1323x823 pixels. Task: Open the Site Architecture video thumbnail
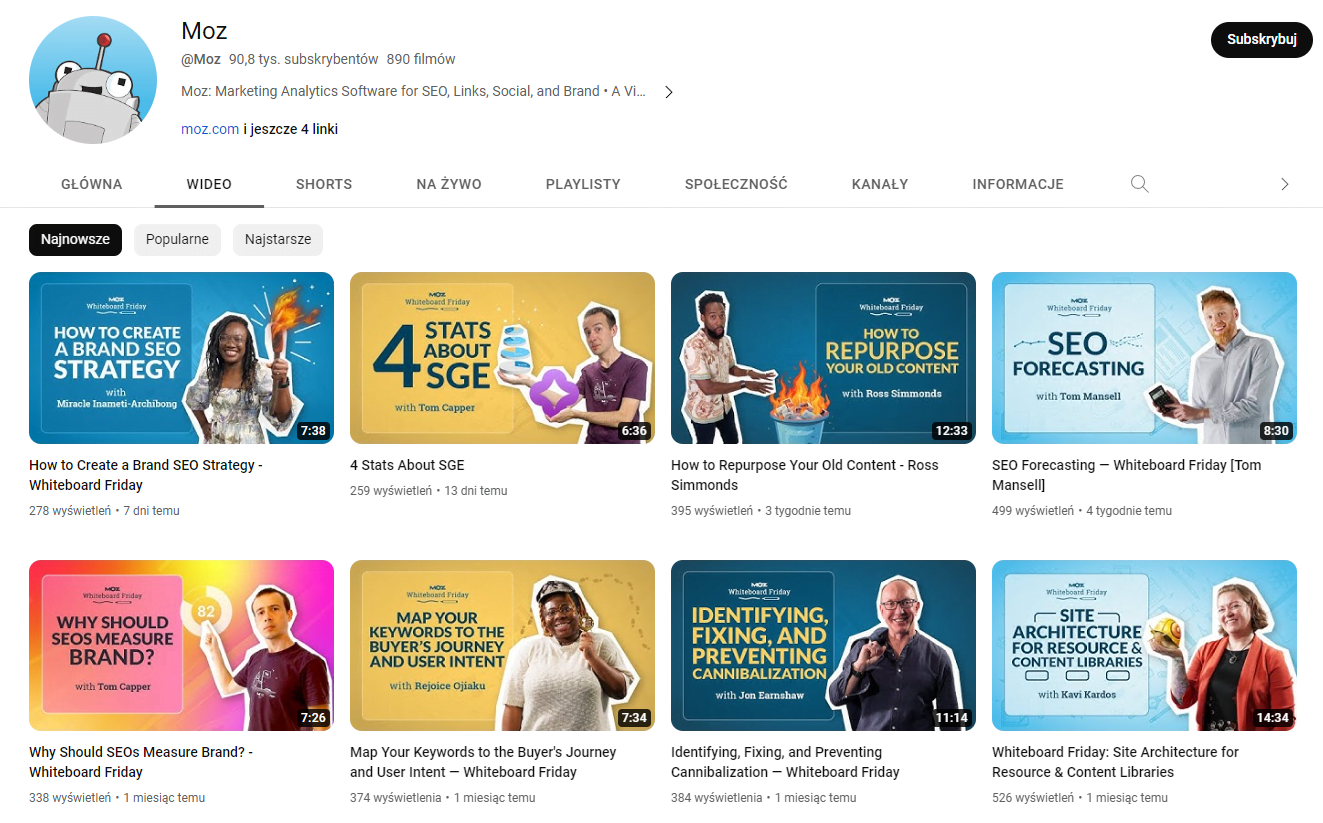[1144, 645]
